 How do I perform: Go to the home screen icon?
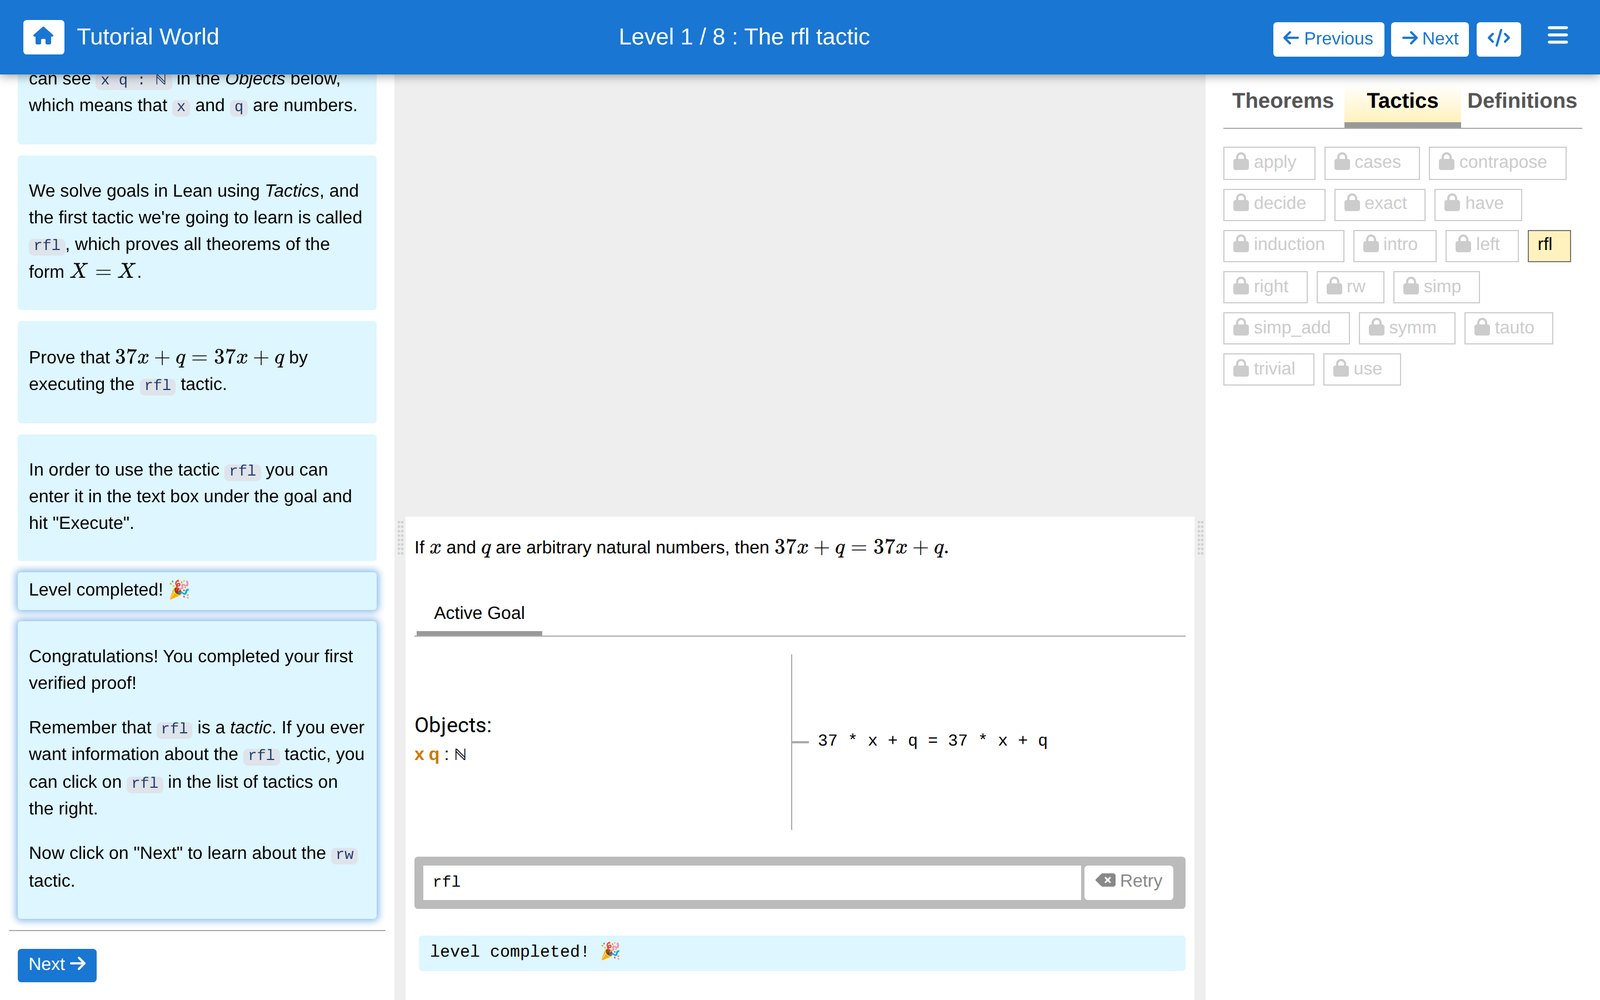(43, 37)
